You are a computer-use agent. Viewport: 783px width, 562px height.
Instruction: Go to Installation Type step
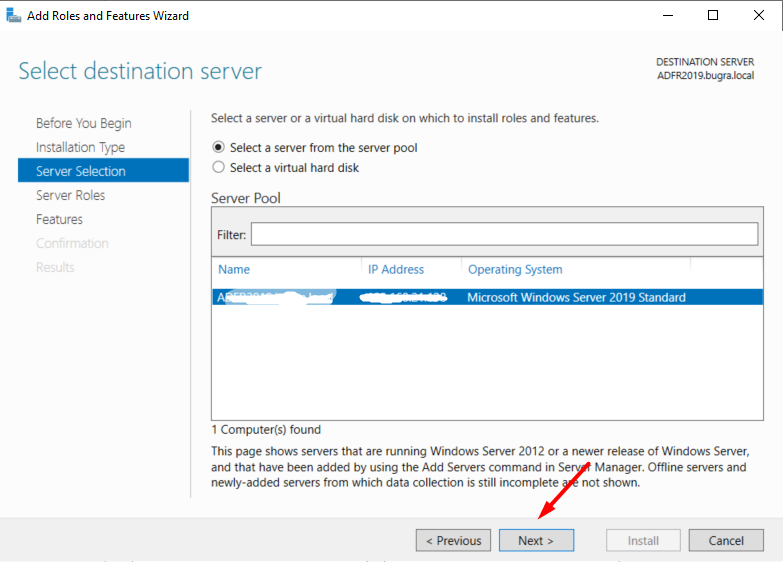pos(80,147)
